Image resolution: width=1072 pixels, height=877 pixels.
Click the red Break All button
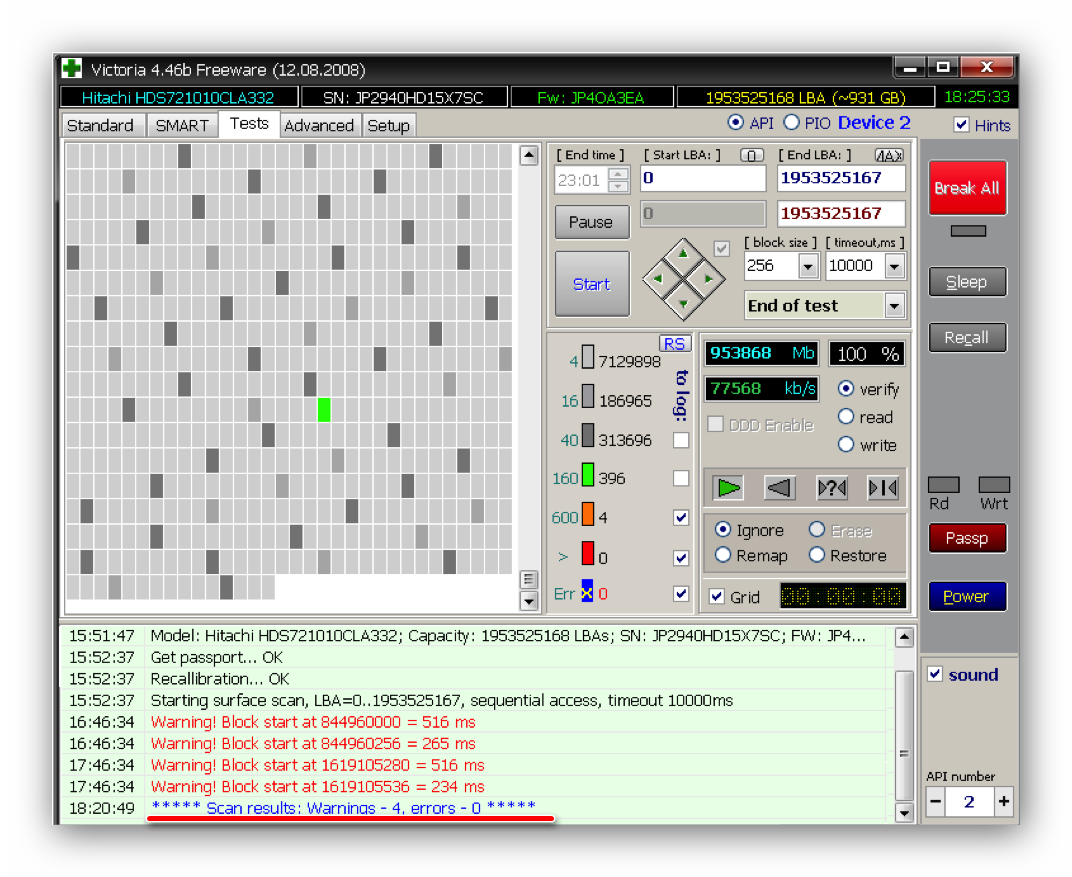point(967,188)
